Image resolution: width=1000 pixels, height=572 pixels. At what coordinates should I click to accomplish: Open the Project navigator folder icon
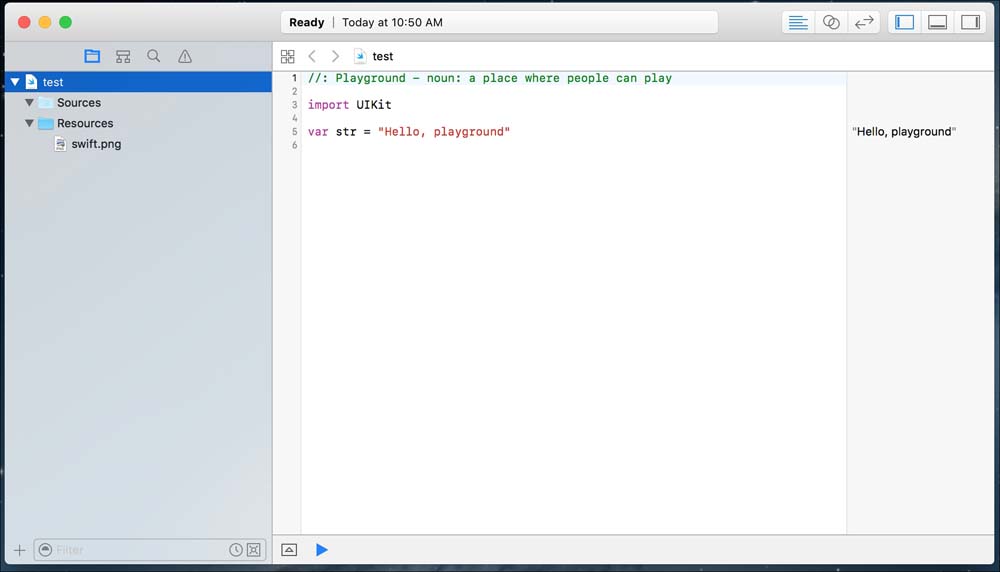(x=92, y=57)
